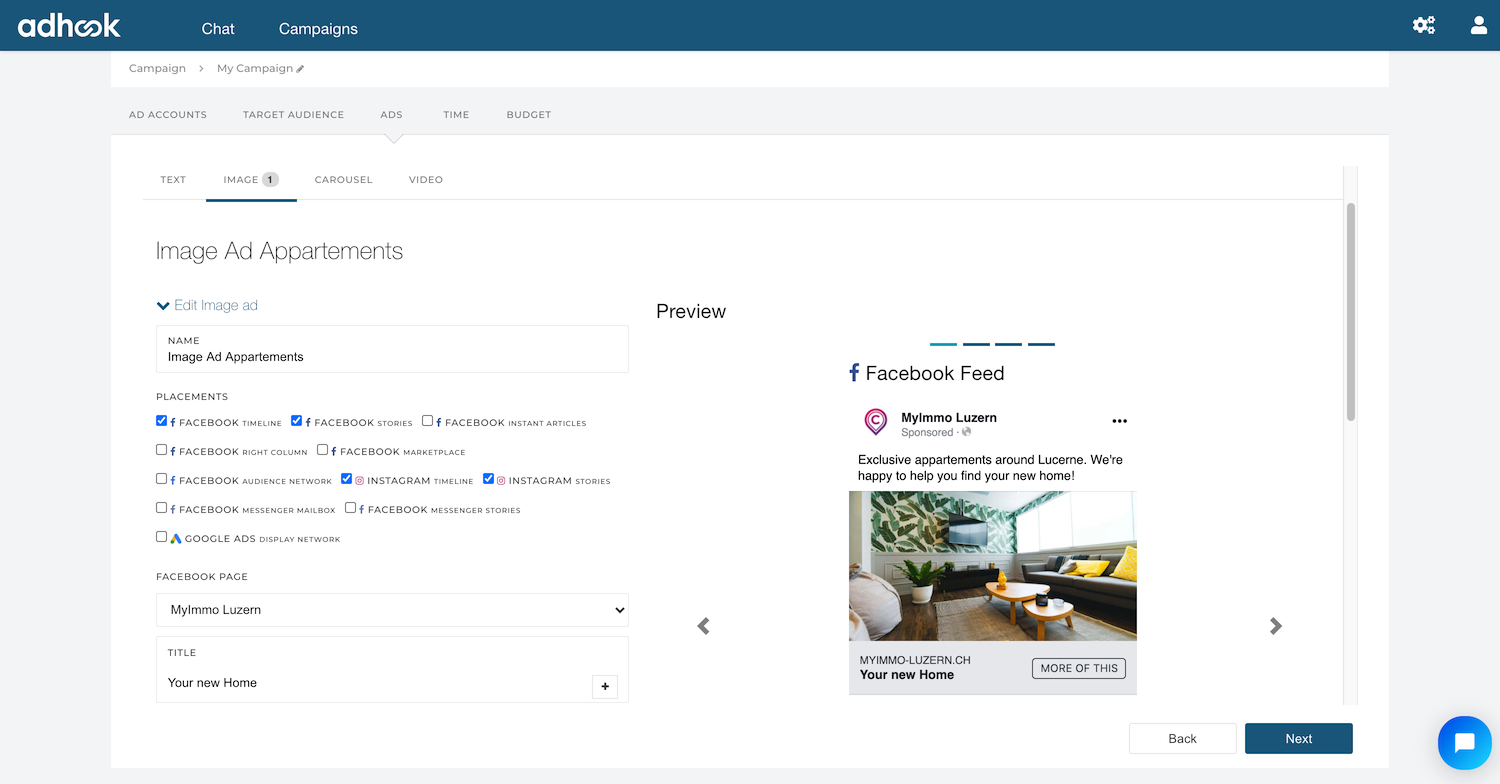Open the user profile icon
This screenshot has width=1500, height=784.
(1479, 26)
